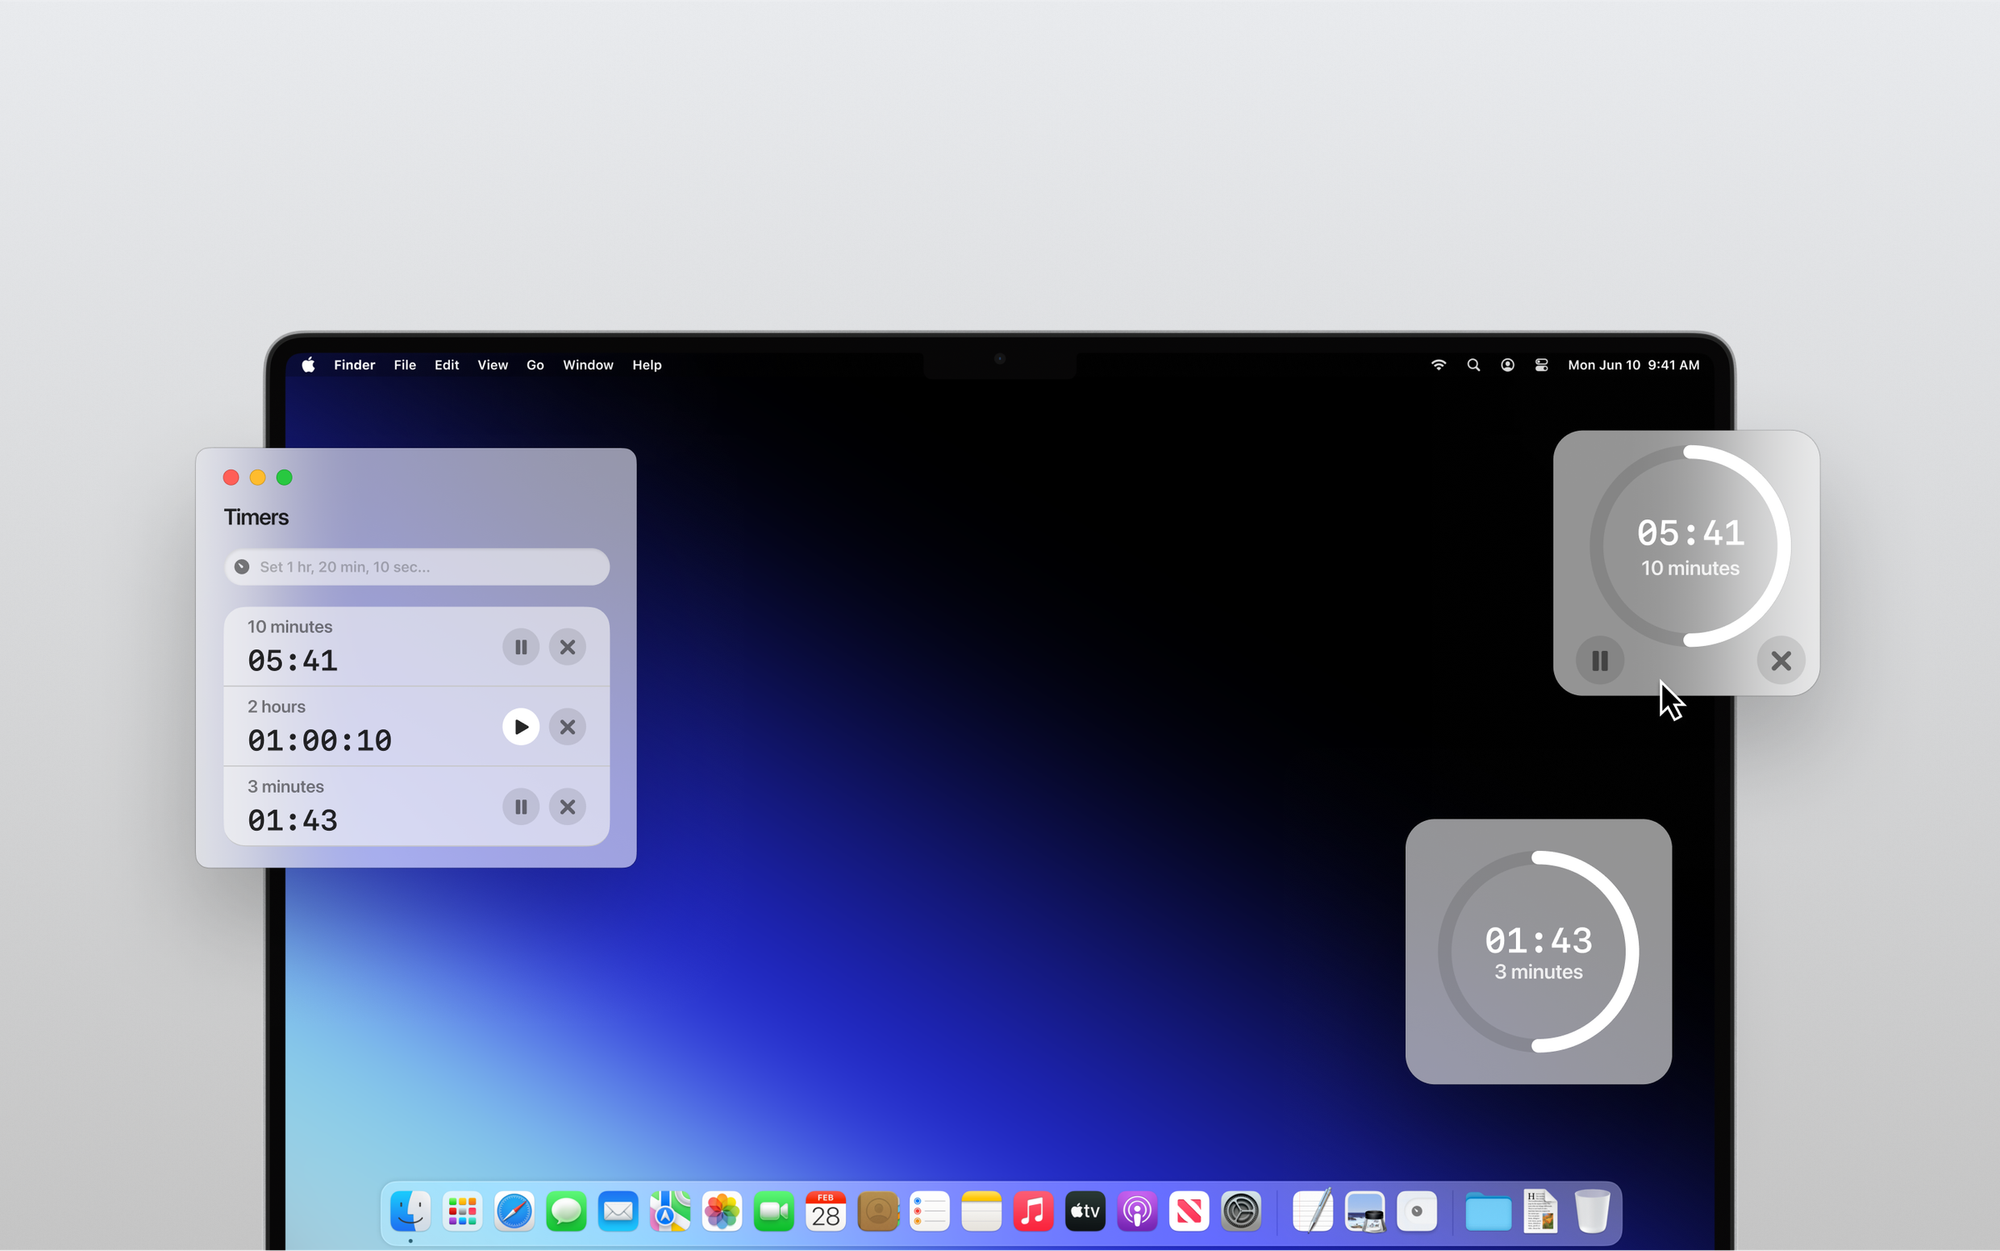Image resolution: width=2000 pixels, height=1251 pixels.
Task: Click the user account icon in menu bar
Action: point(1507,365)
